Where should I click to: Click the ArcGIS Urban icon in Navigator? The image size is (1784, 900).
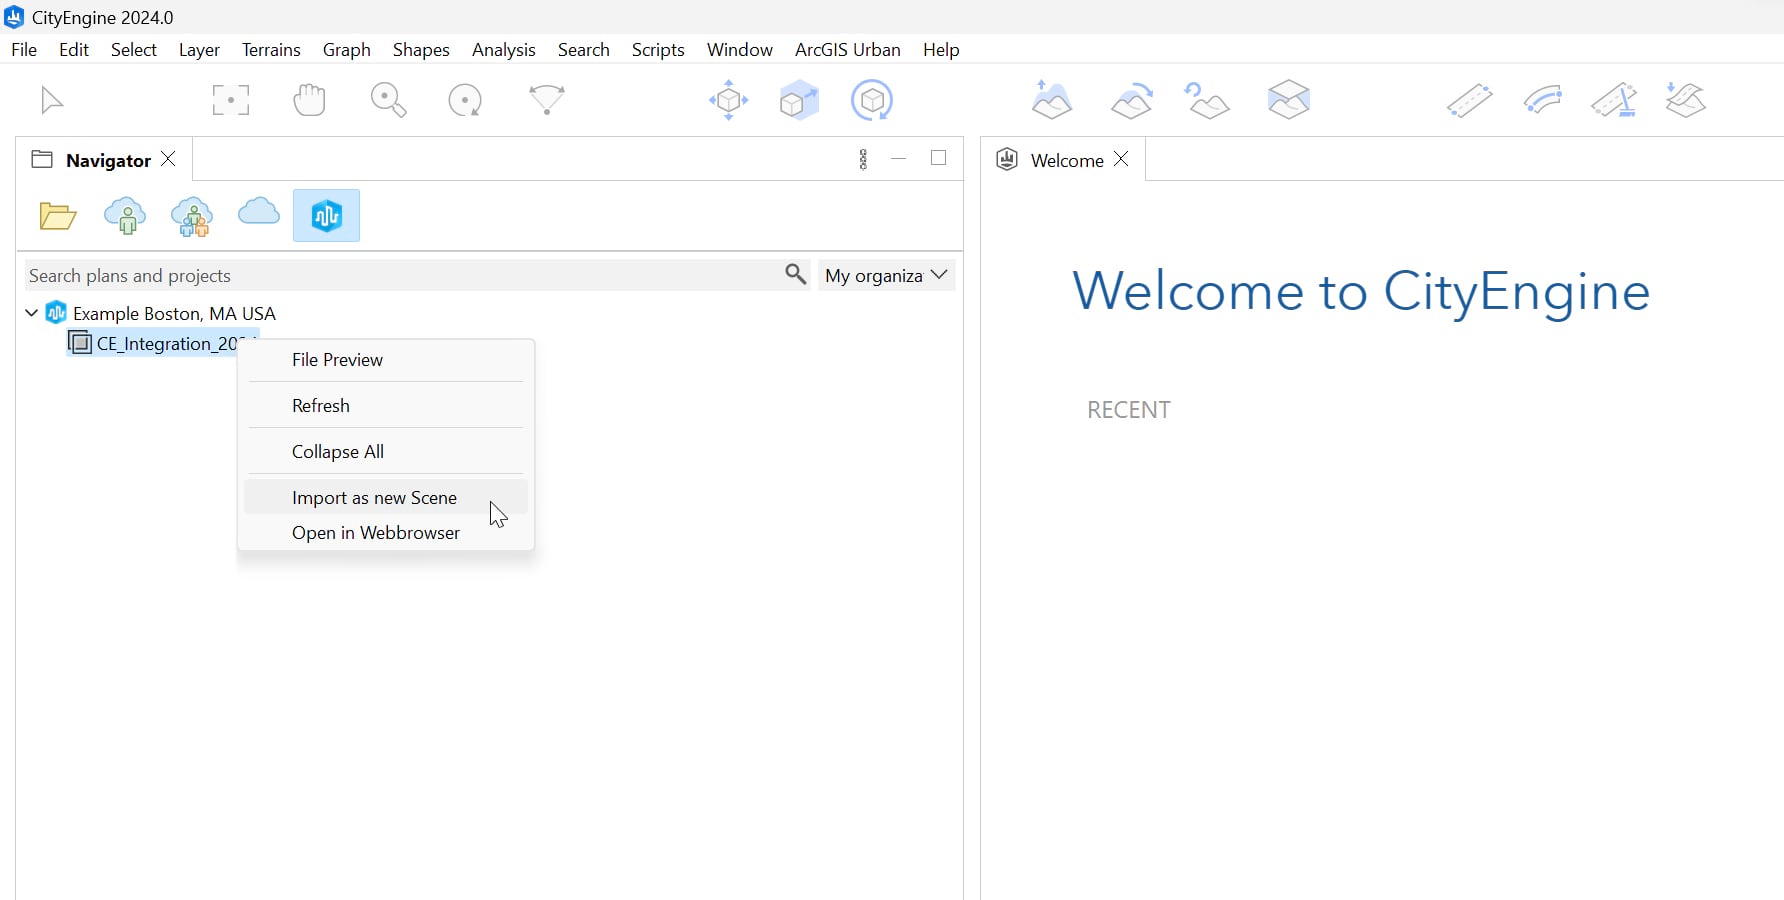click(x=326, y=215)
